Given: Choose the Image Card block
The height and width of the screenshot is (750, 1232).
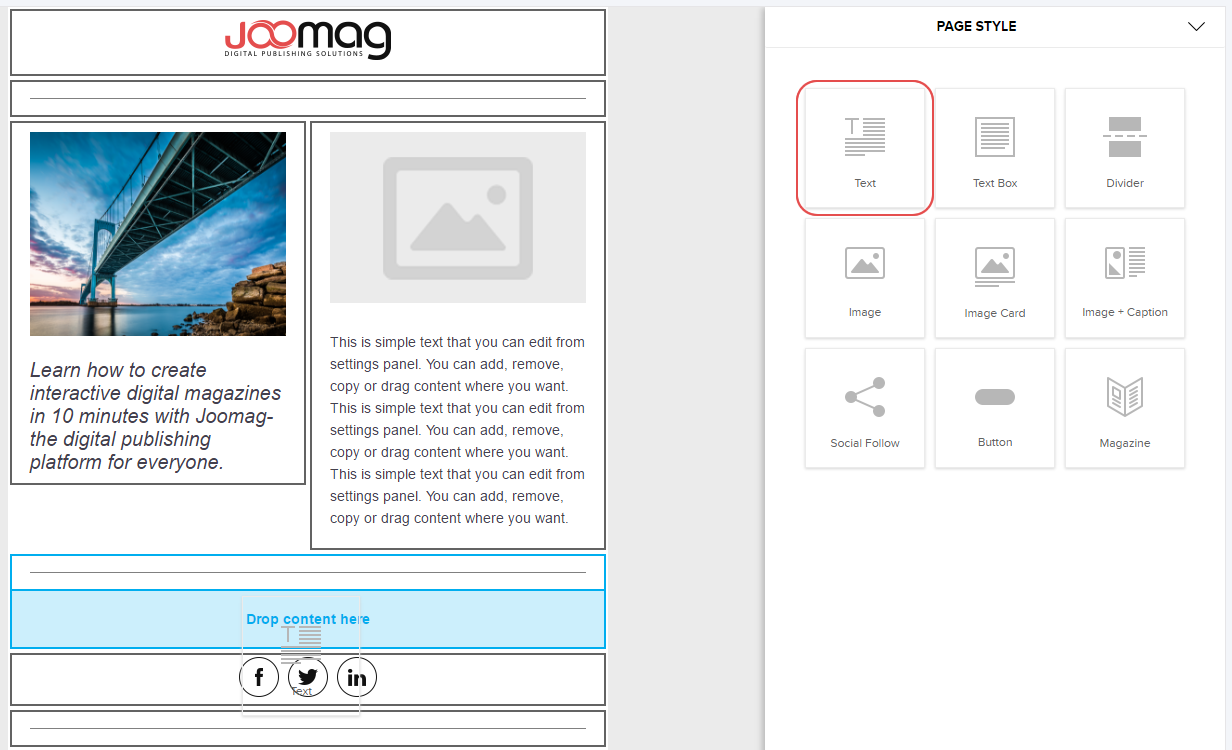Looking at the screenshot, I should click(995, 278).
